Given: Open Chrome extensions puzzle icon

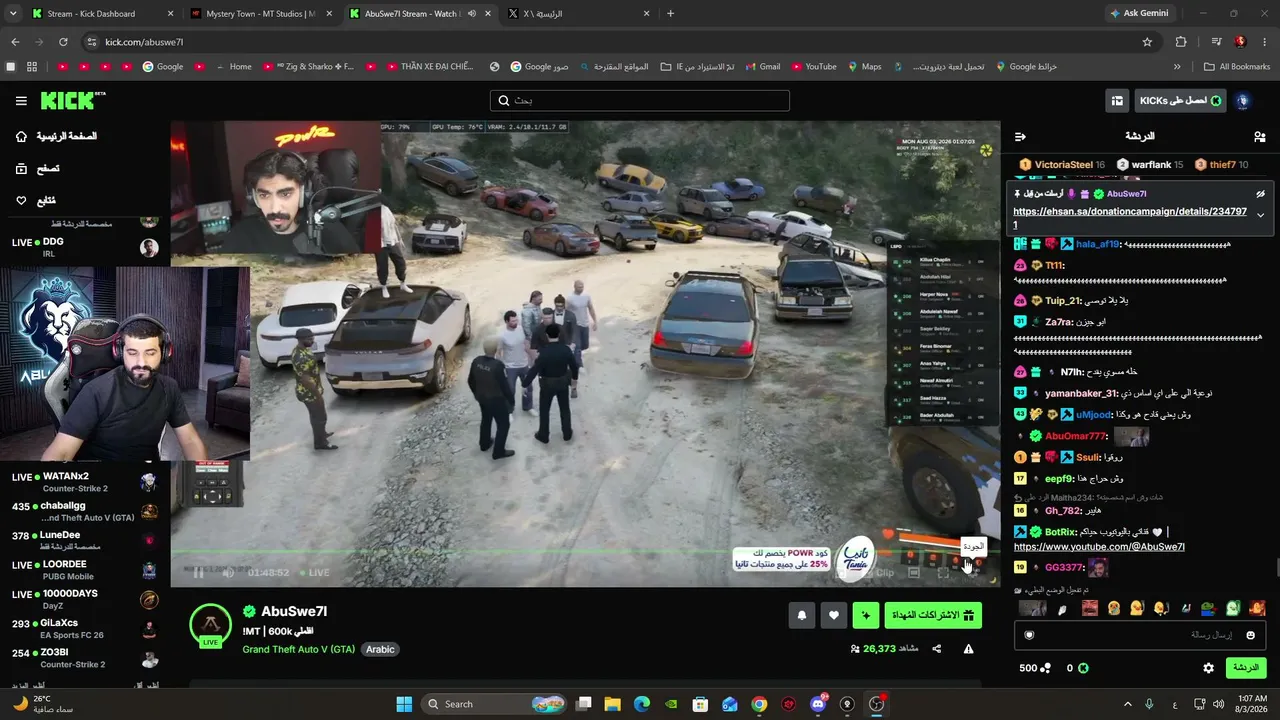Looking at the screenshot, I should tap(1181, 42).
